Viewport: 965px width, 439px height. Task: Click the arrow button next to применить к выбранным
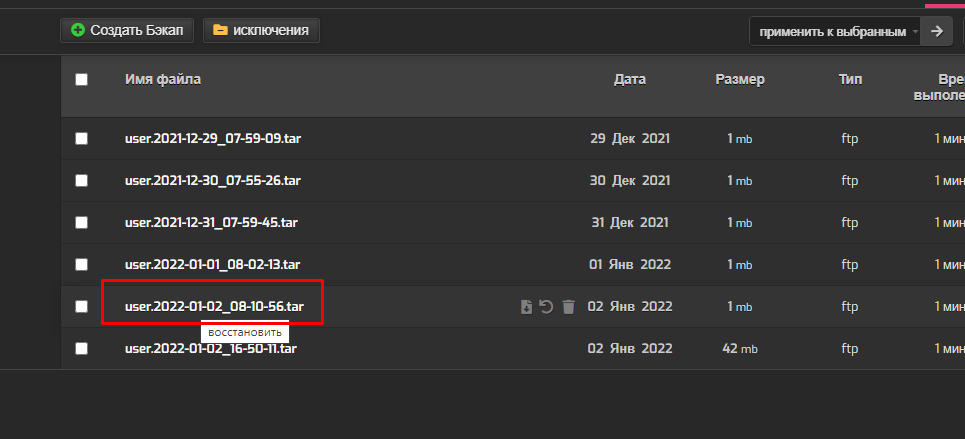click(x=937, y=31)
